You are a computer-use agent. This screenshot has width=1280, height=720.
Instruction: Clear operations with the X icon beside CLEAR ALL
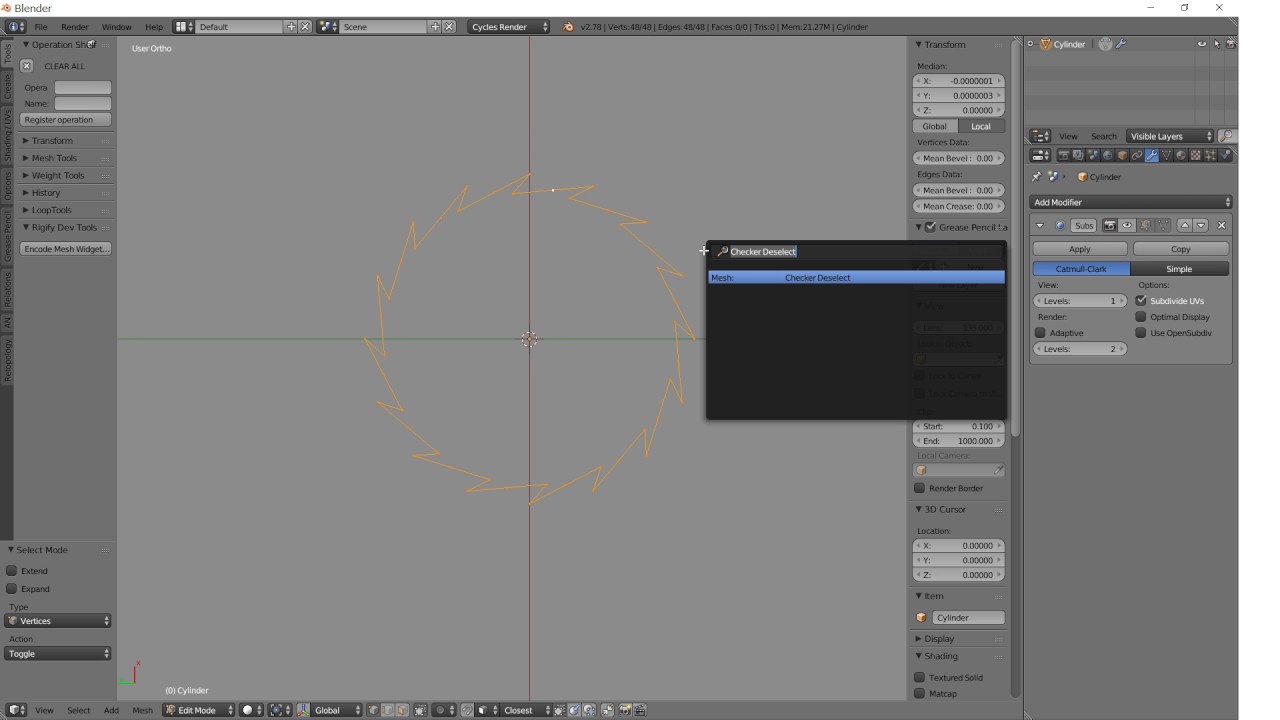(x=26, y=66)
